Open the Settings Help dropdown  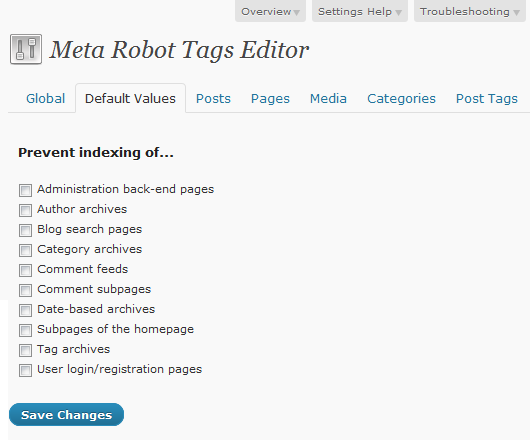[360, 11]
